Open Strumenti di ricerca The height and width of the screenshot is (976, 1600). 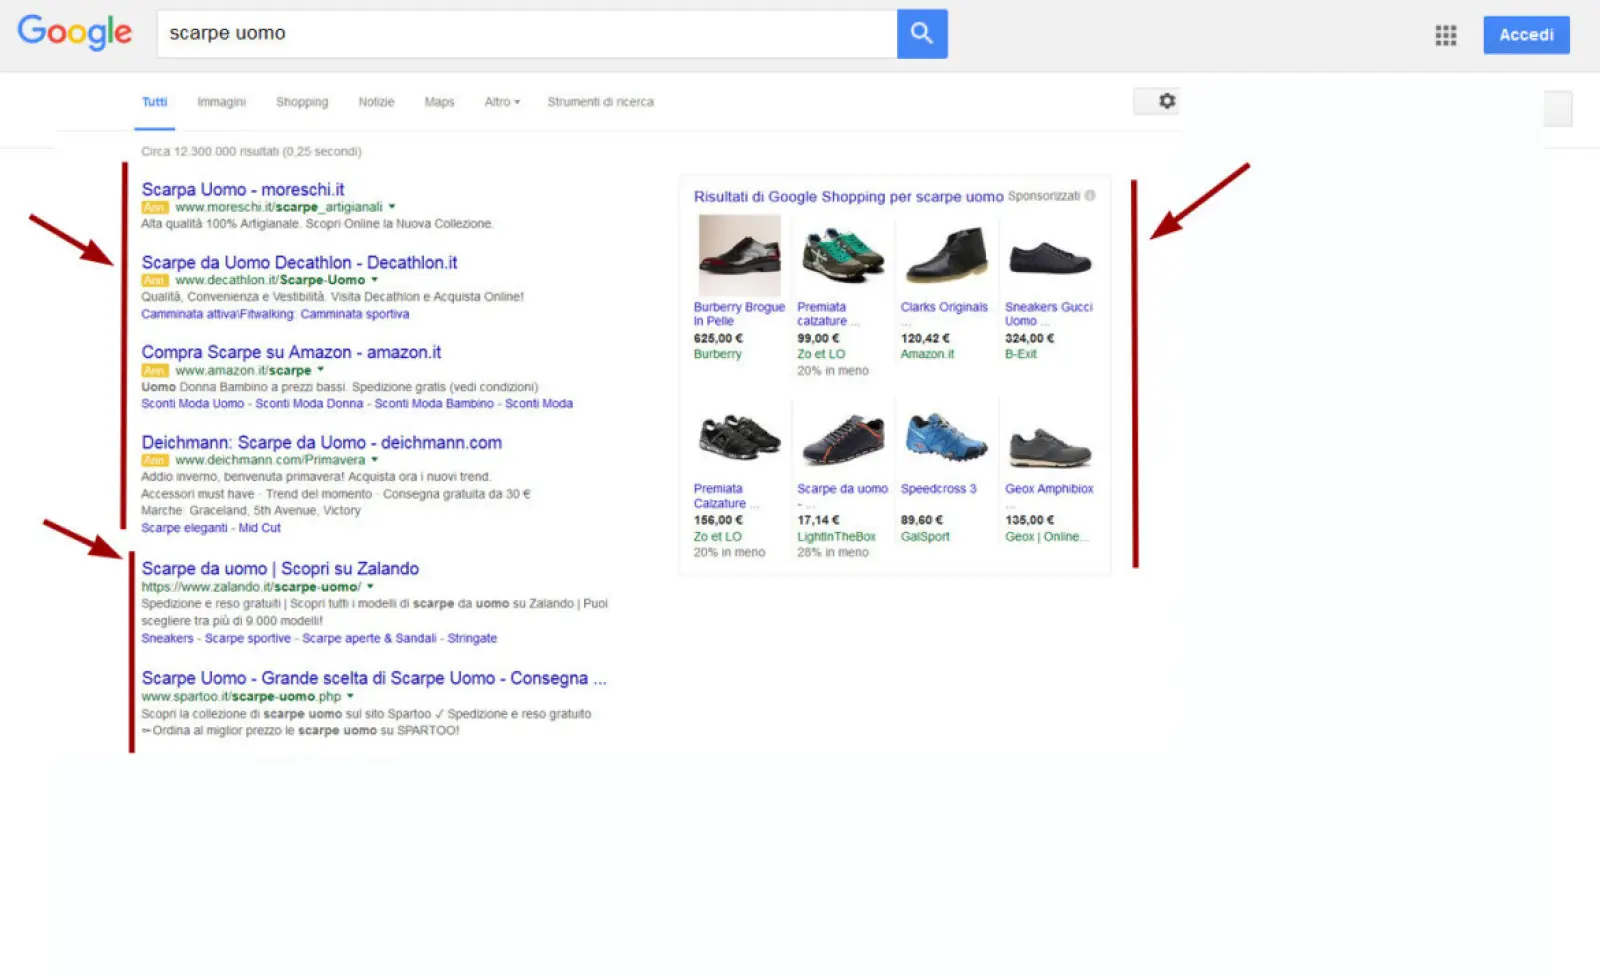point(600,102)
